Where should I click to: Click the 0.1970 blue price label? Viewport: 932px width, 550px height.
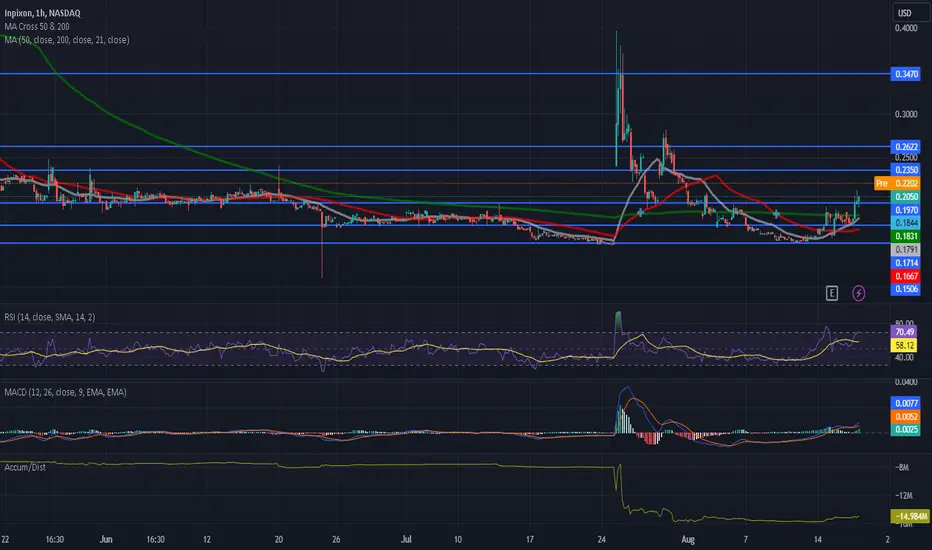point(906,210)
